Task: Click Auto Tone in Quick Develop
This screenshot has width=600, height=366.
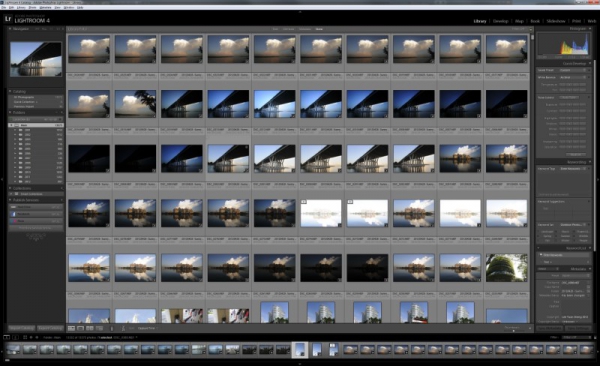Action: point(569,98)
